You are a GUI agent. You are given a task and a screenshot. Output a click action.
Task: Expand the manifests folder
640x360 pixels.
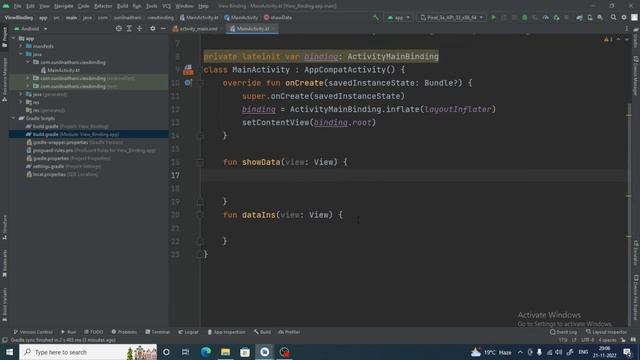pyautogui.click(x=21, y=46)
